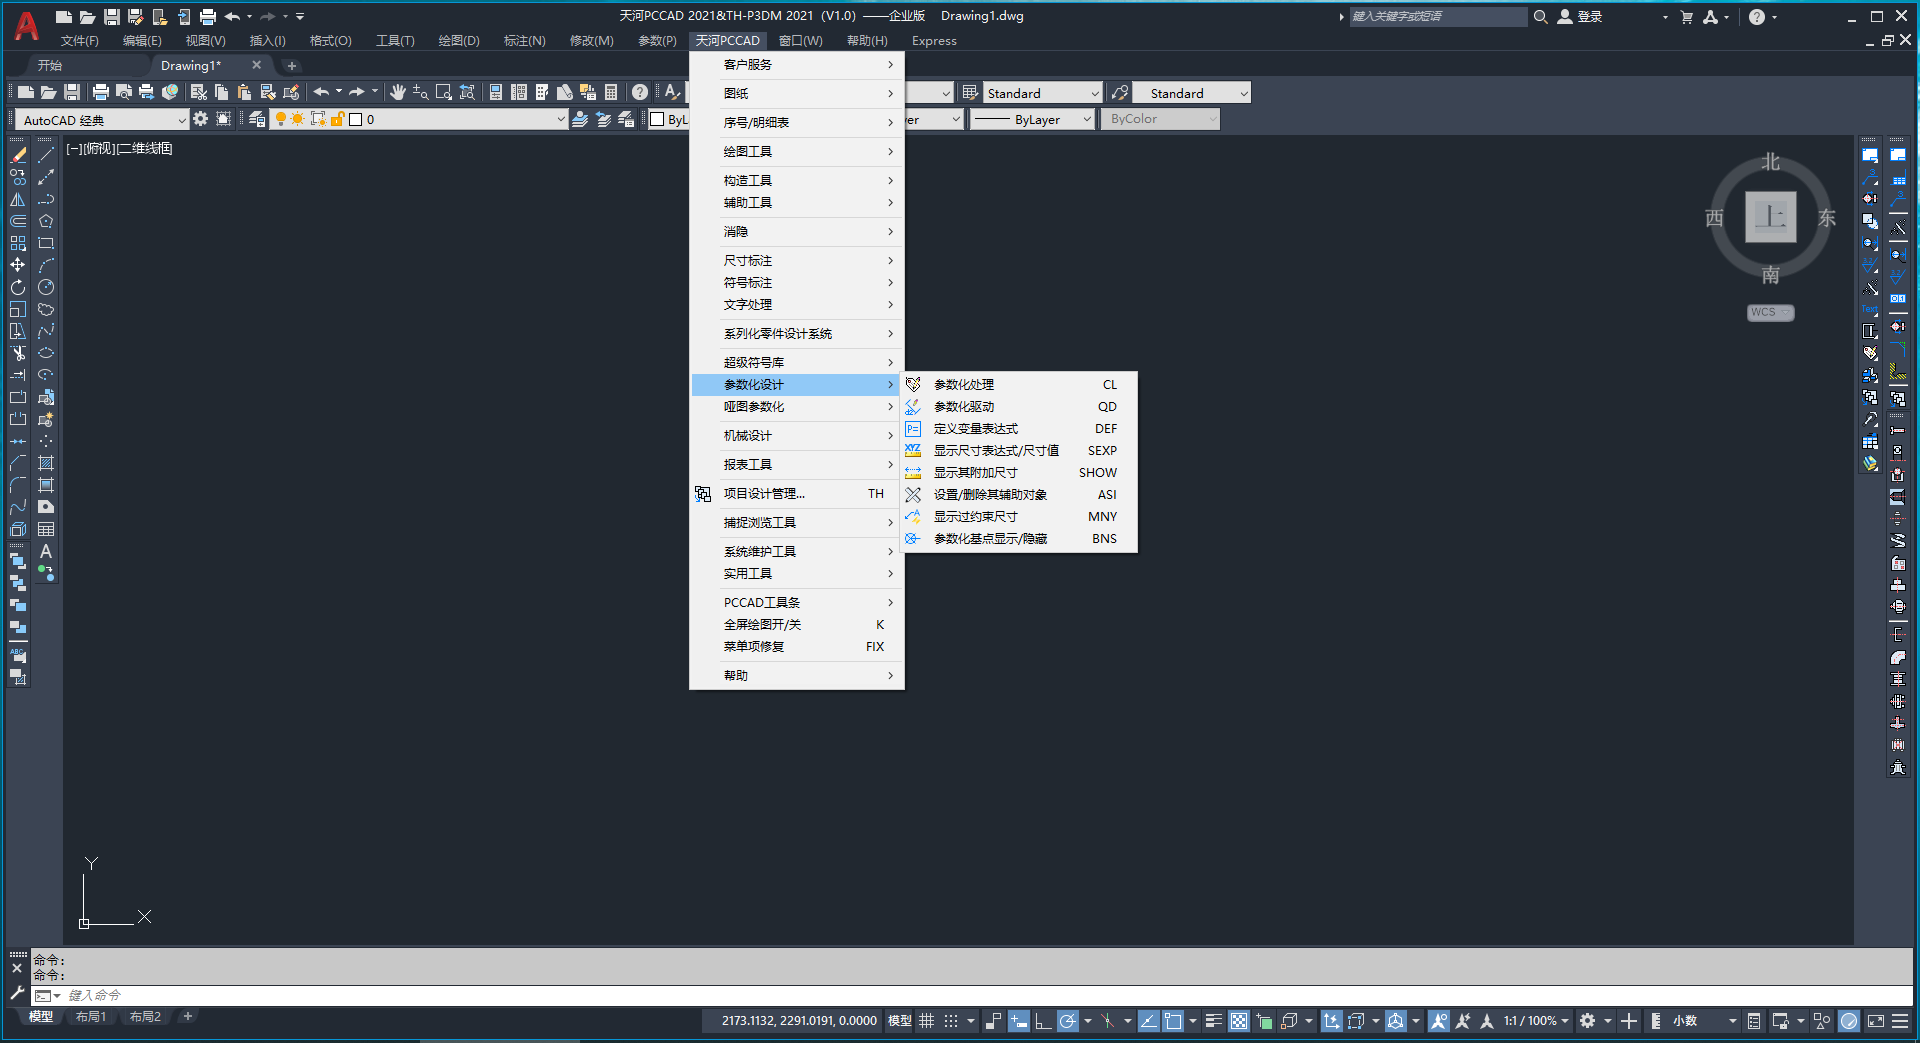Open 参数化处理 from submenu
Viewport: 1920px width, 1043px height.
click(1019, 385)
